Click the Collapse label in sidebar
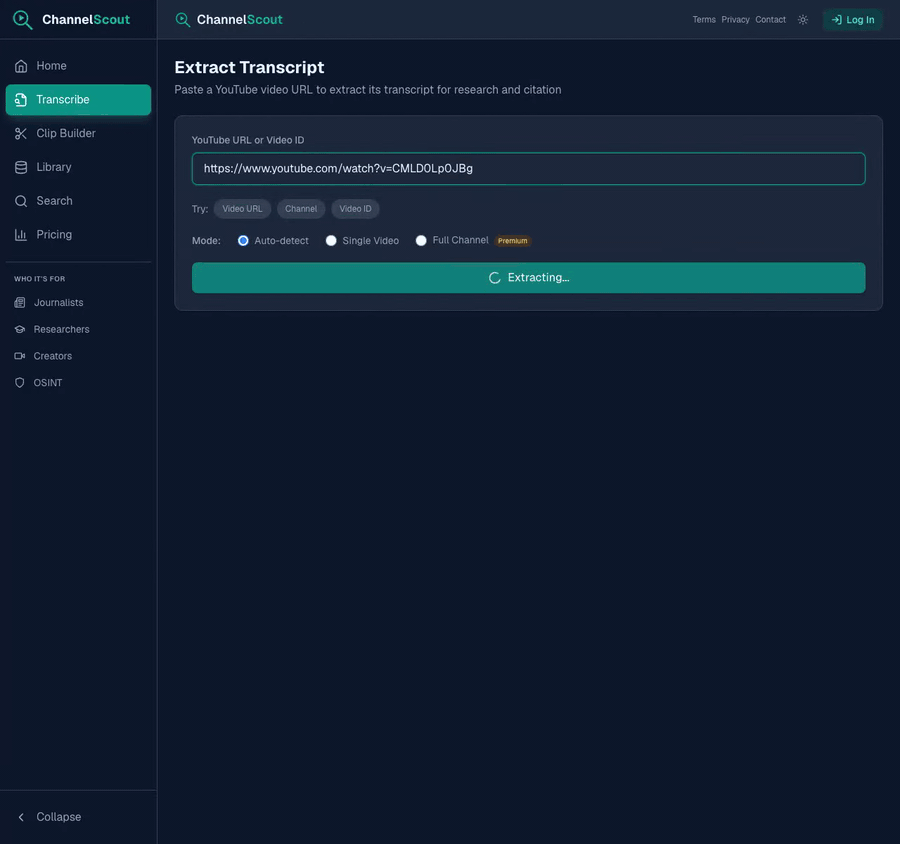Screen dimensions: 900x844 point(59,817)
